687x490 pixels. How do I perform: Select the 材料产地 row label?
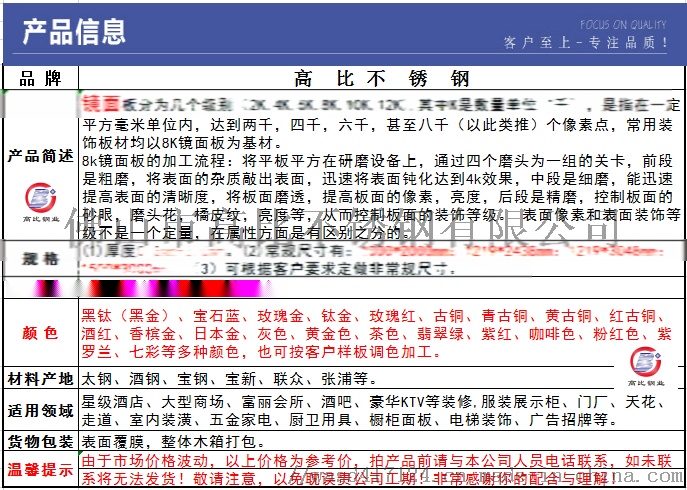[41, 379]
